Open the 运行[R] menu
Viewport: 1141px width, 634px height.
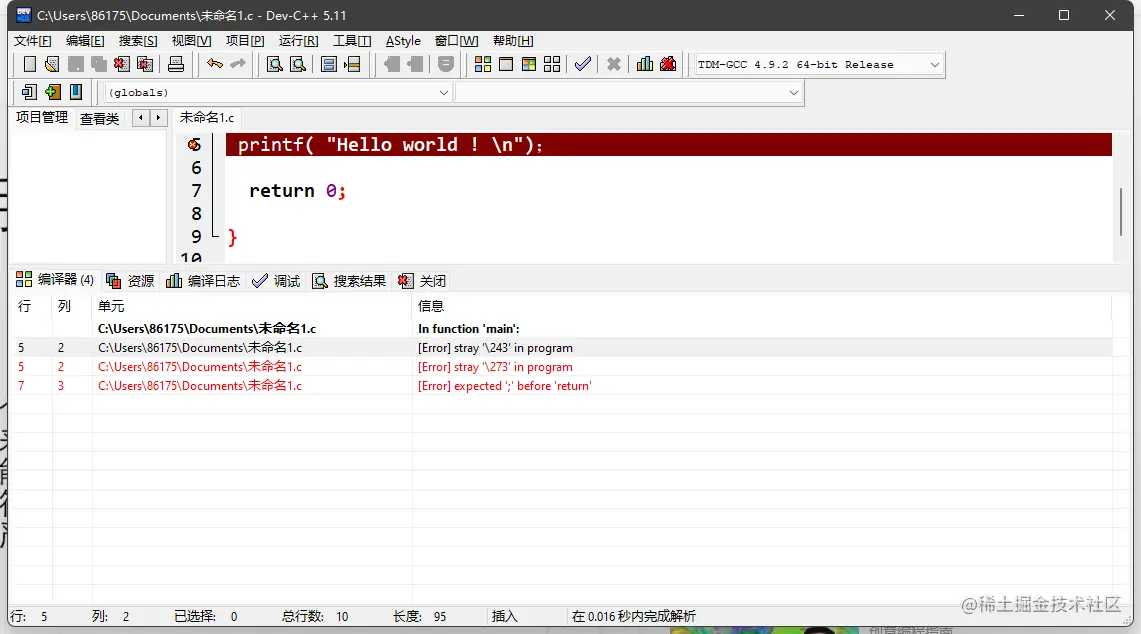pyautogui.click(x=298, y=41)
